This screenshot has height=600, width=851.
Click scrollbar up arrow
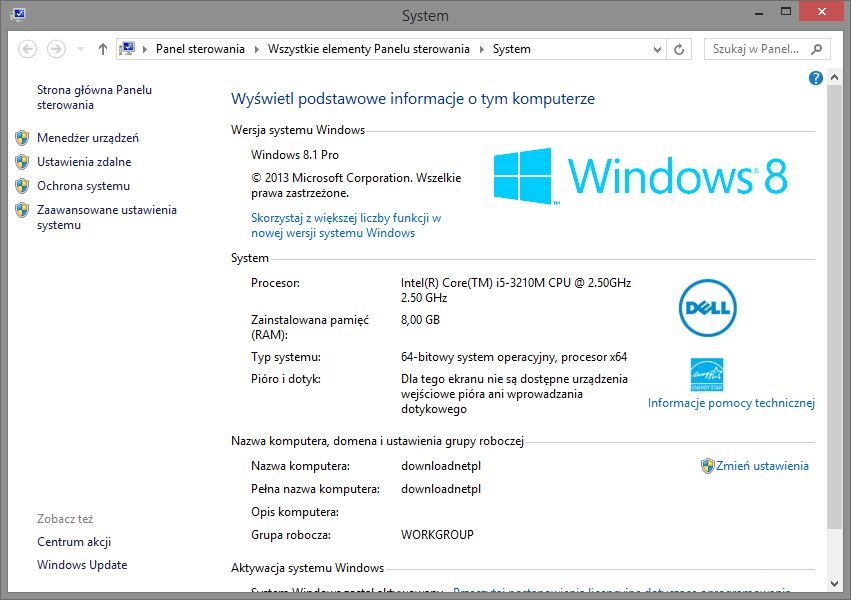click(834, 78)
